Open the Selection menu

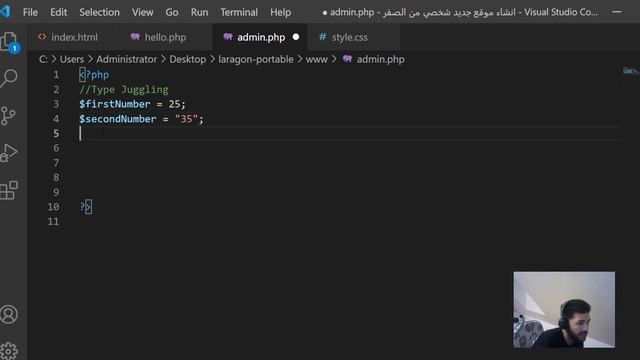(x=100, y=12)
